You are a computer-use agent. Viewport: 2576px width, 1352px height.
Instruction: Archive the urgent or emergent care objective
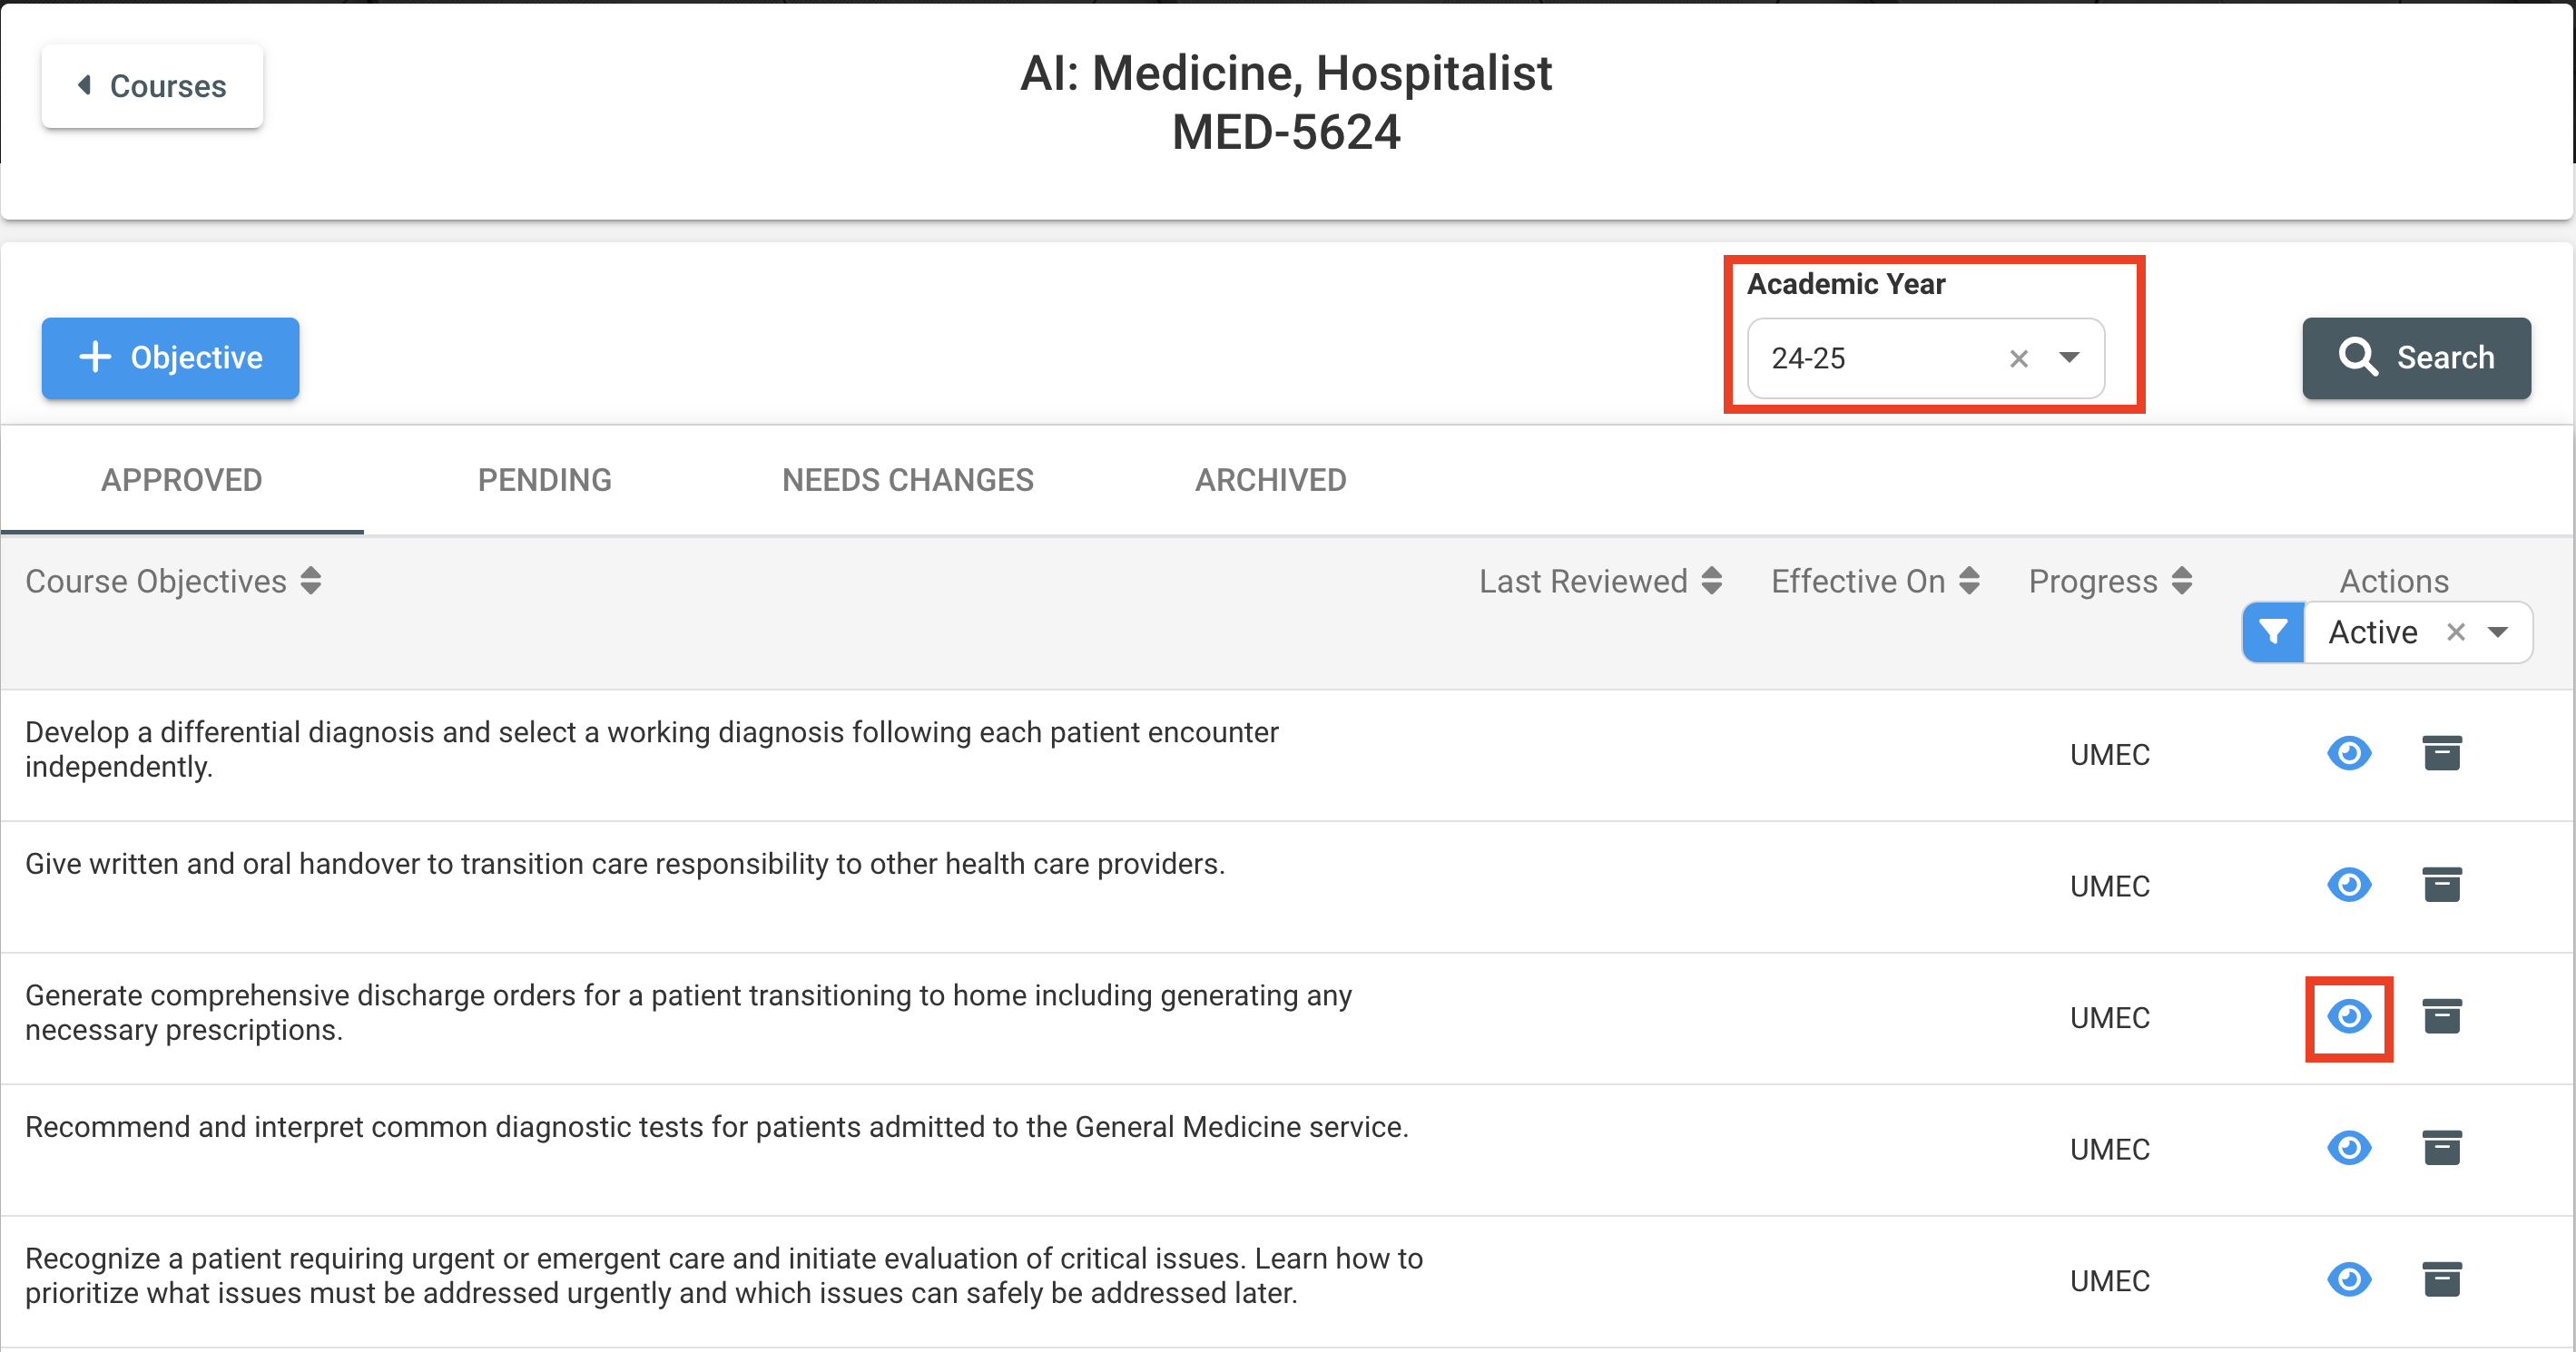pyautogui.click(x=2442, y=1280)
